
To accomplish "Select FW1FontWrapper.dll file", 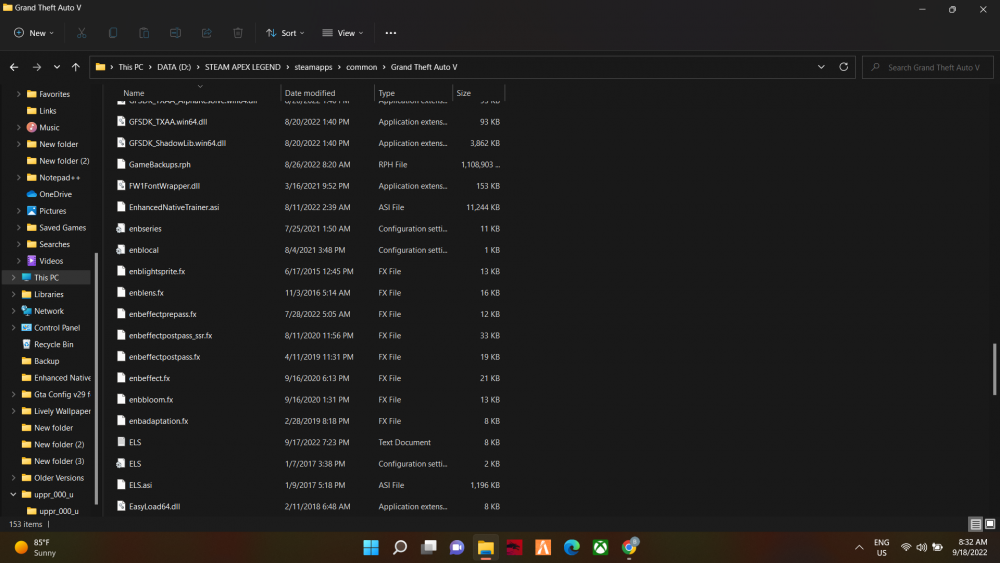I will pyautogui.click(x=165, y=186).
